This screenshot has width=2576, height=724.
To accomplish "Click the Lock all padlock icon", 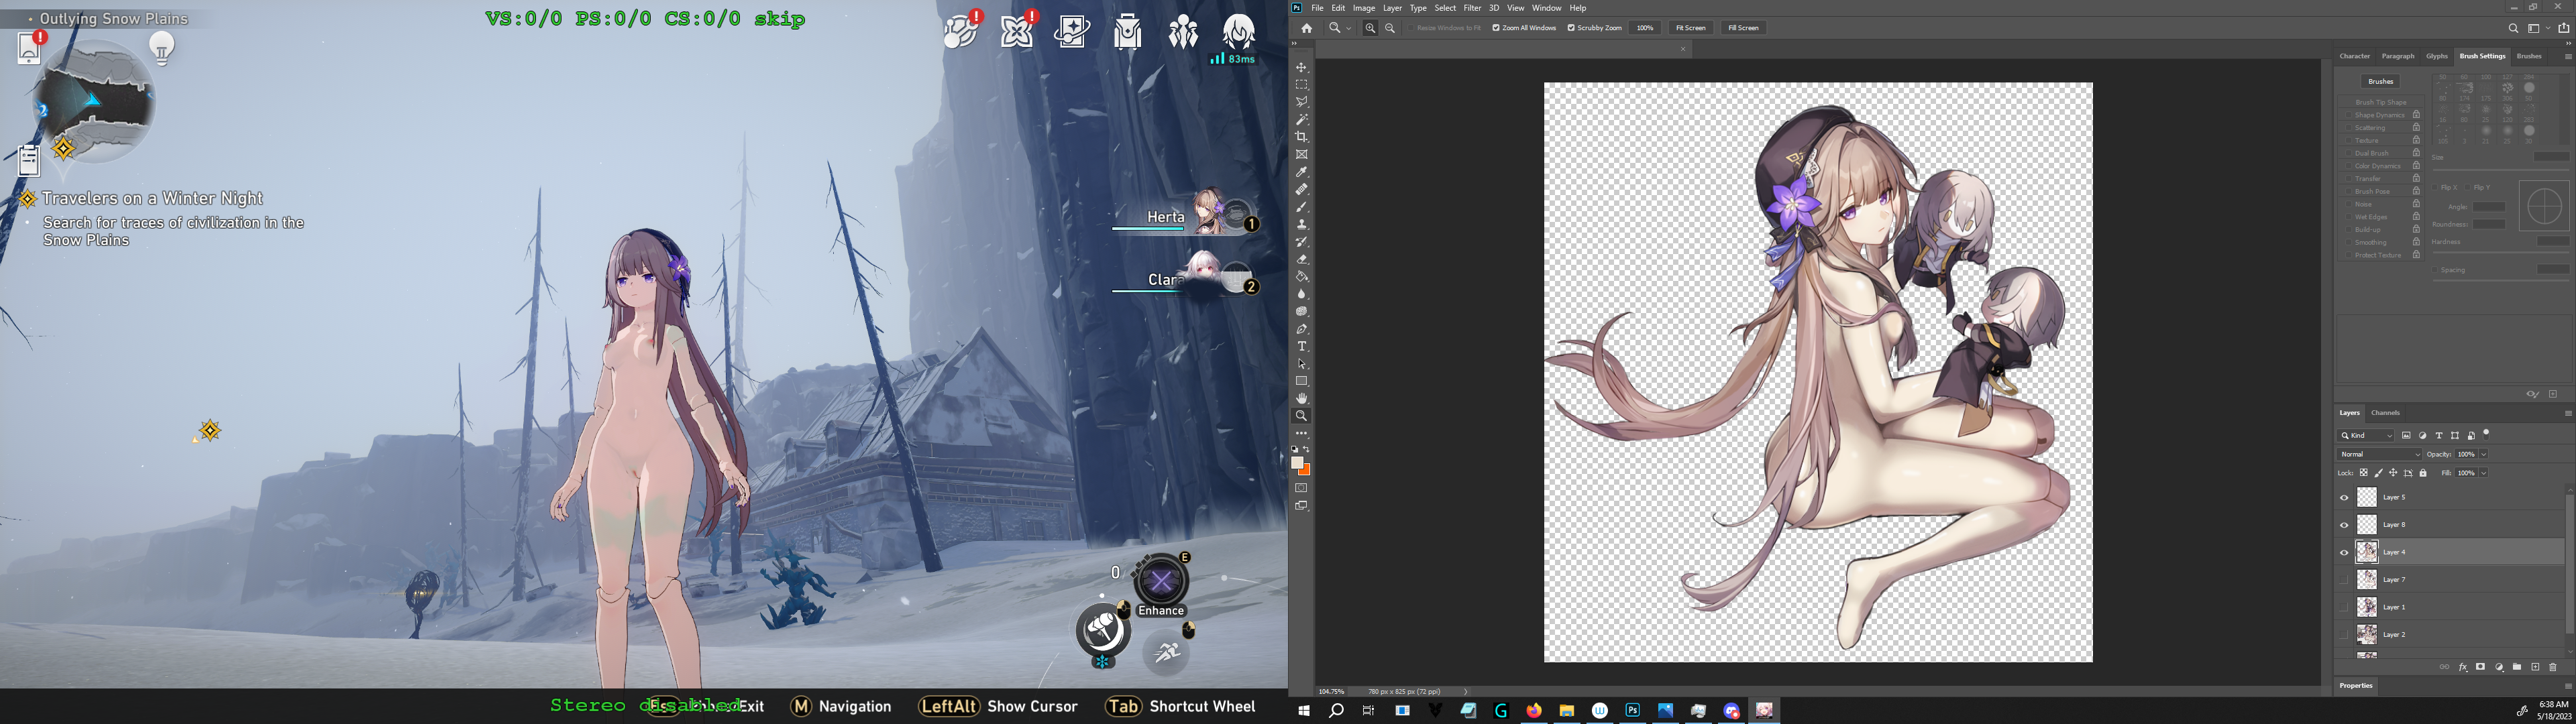I will (2423, 473).
